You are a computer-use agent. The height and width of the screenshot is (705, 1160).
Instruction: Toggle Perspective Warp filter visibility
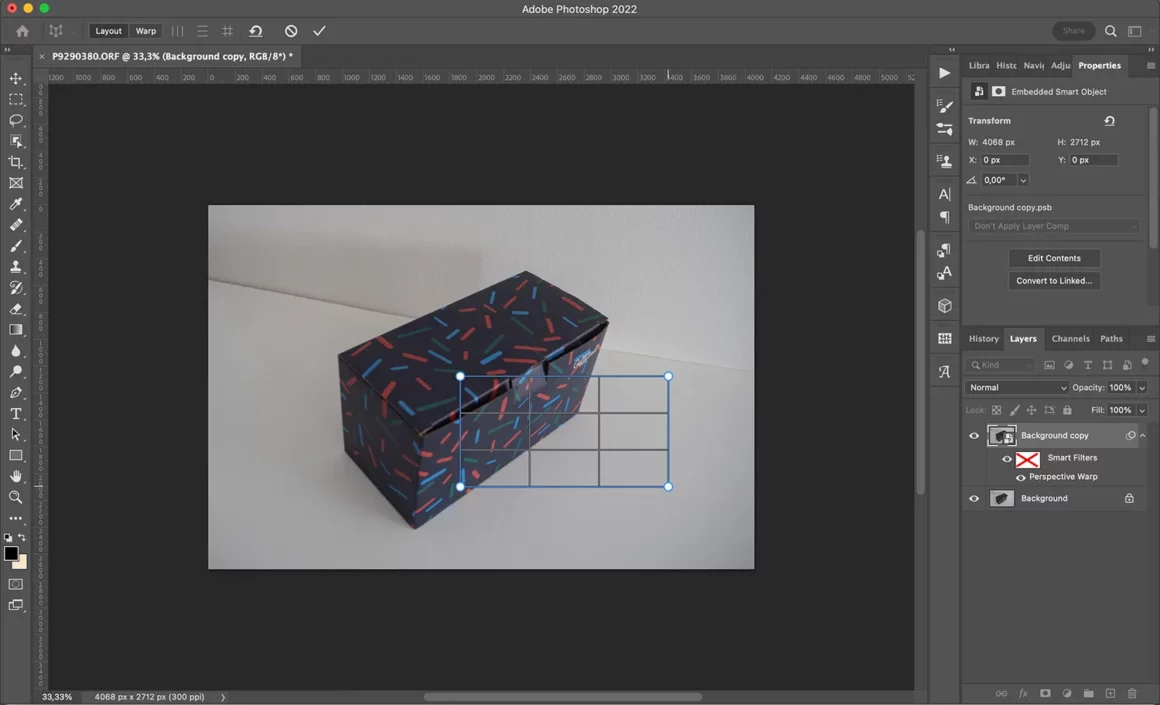pos(1021,478)
